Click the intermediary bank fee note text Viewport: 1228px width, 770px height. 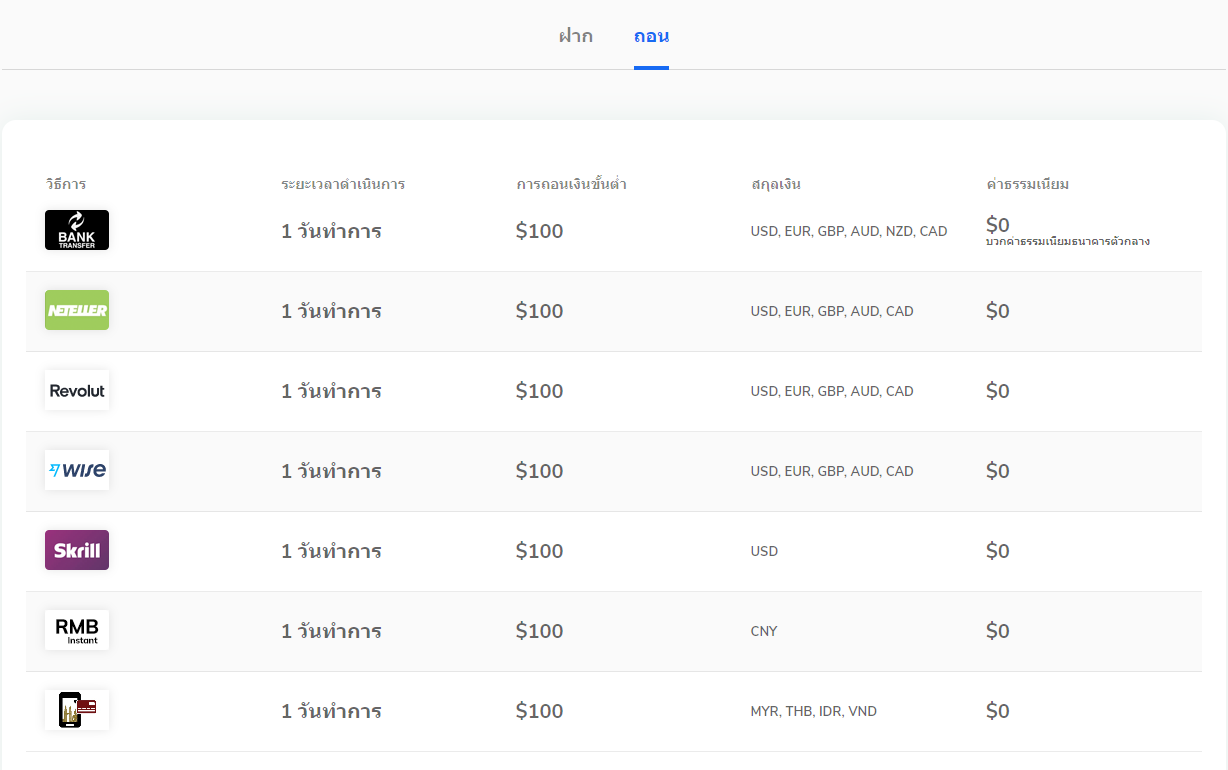[x=1068, y=241]
